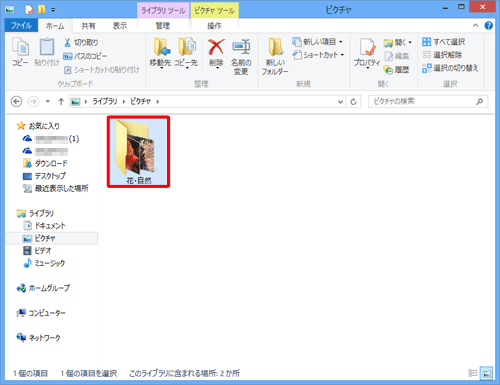Click the New folder icon in quick access toolbar
500x385 pixels.
(x=42, y=10)
